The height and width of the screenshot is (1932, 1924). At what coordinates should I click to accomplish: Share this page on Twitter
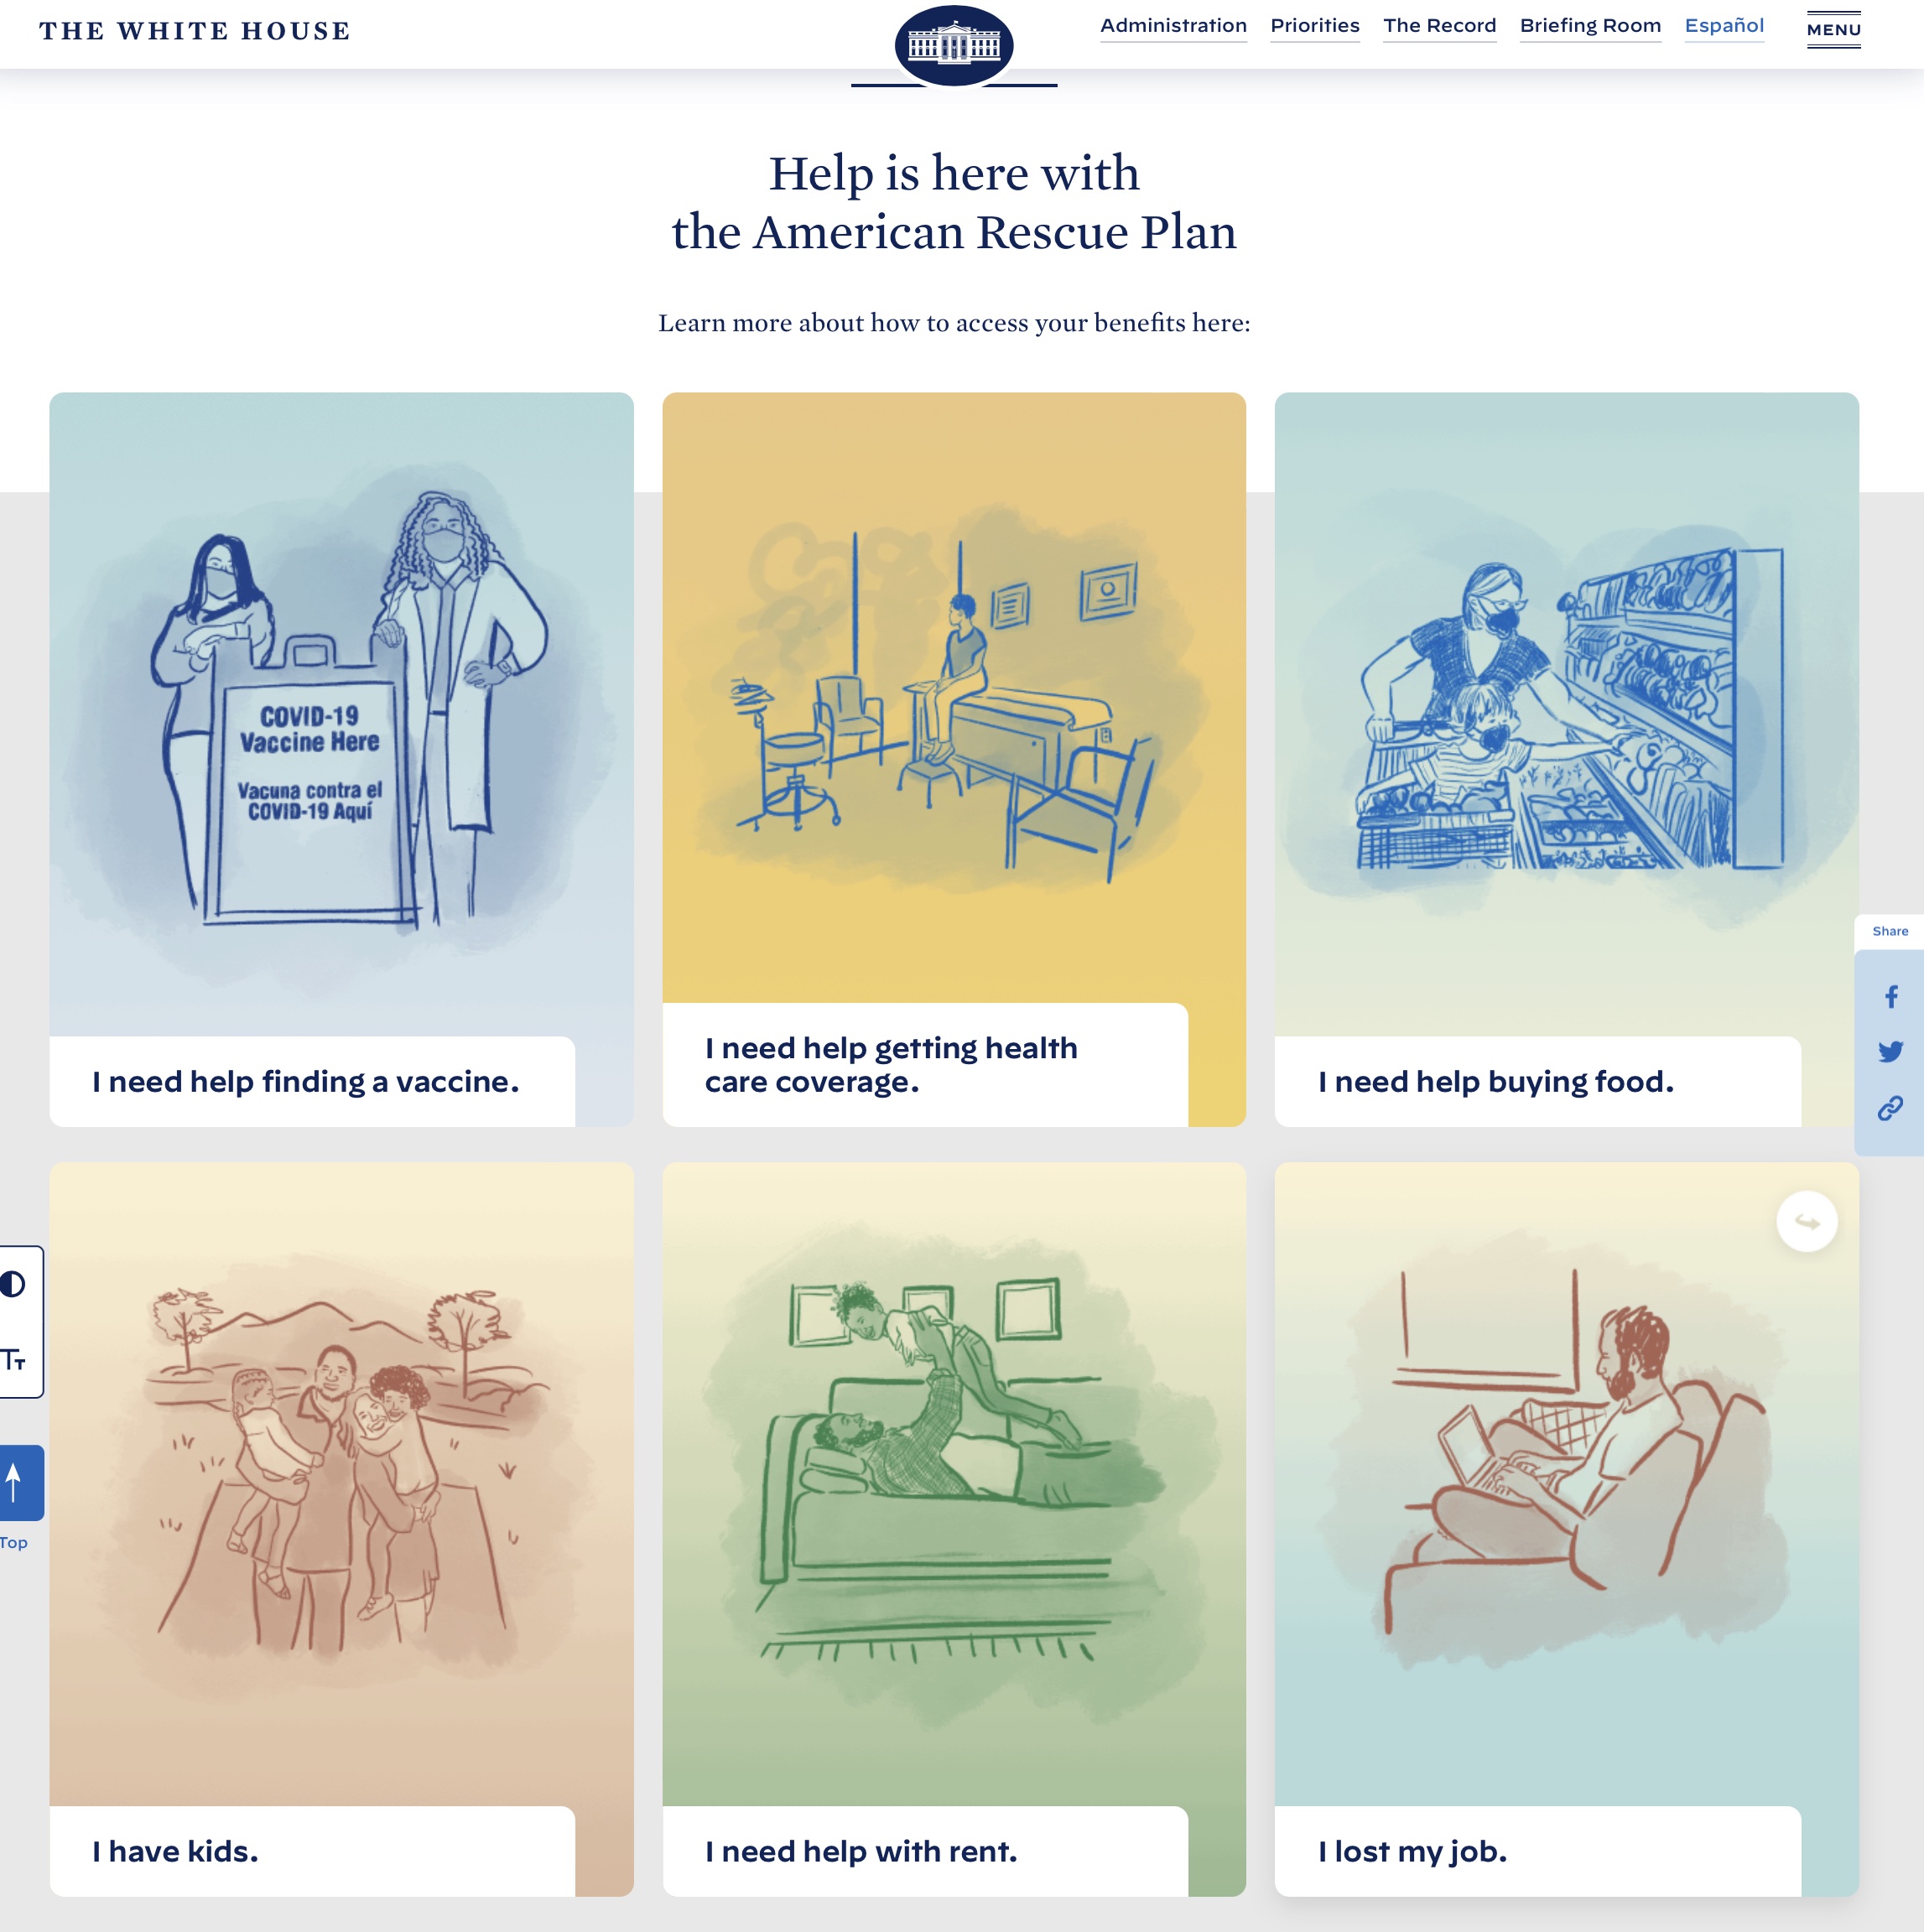(x=1890, y=1051)
